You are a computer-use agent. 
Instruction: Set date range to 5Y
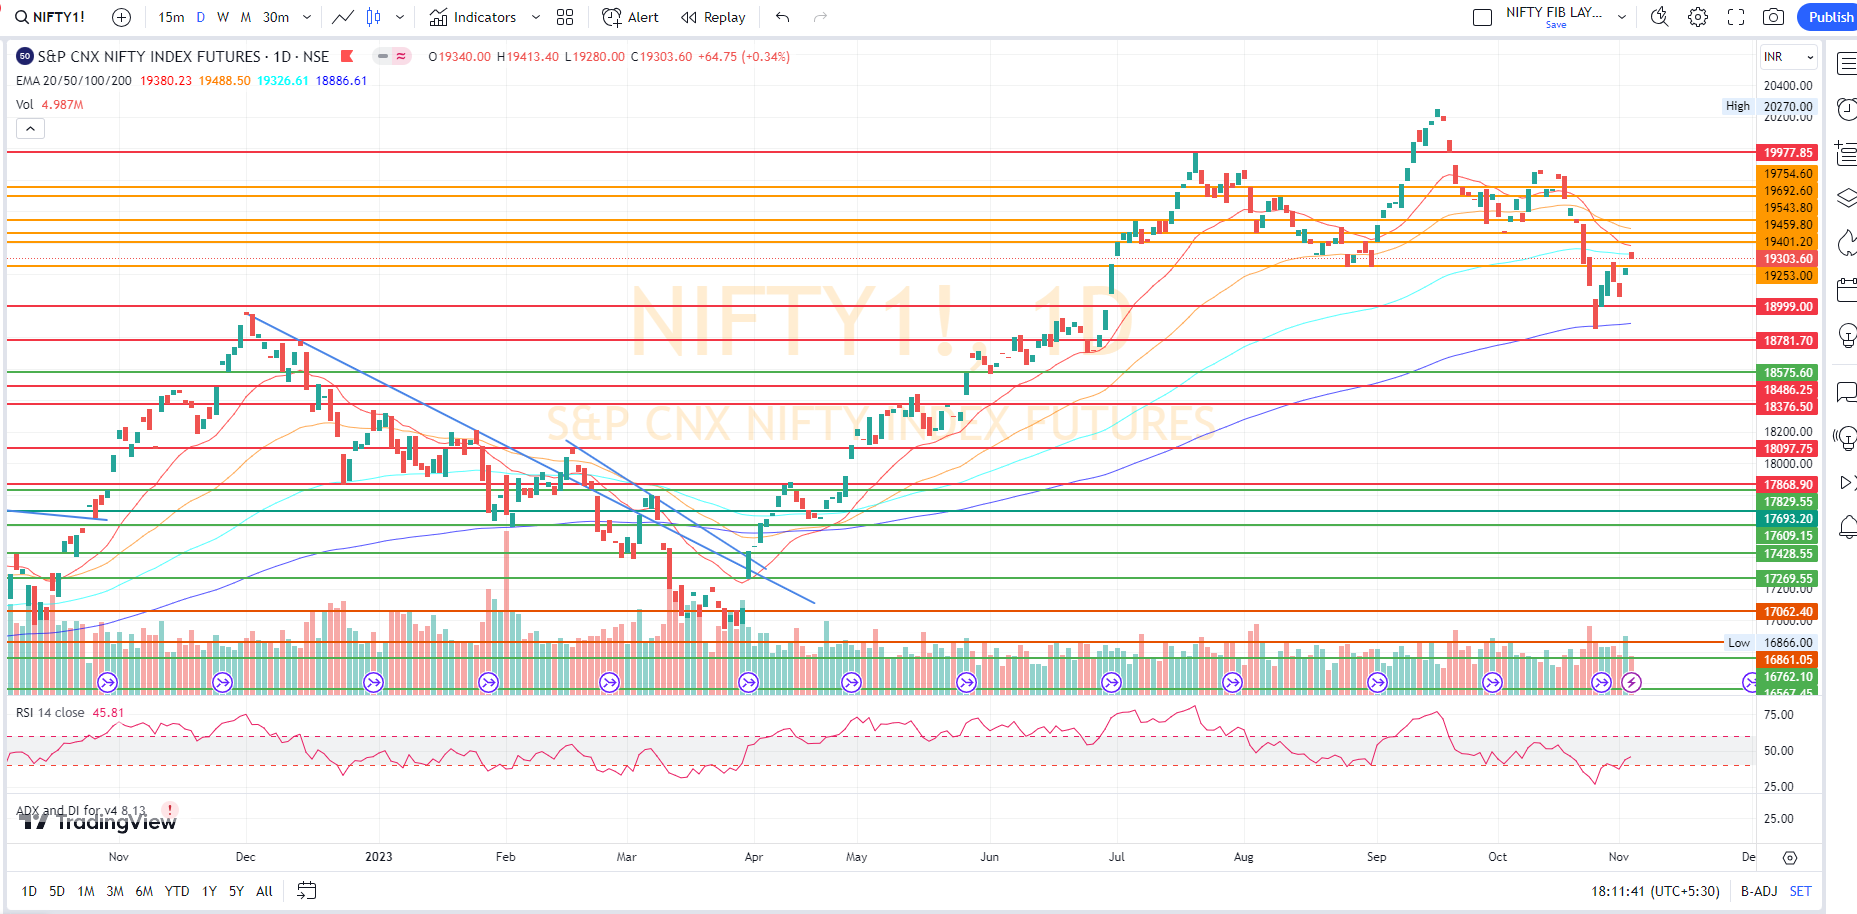click(236, 891)
